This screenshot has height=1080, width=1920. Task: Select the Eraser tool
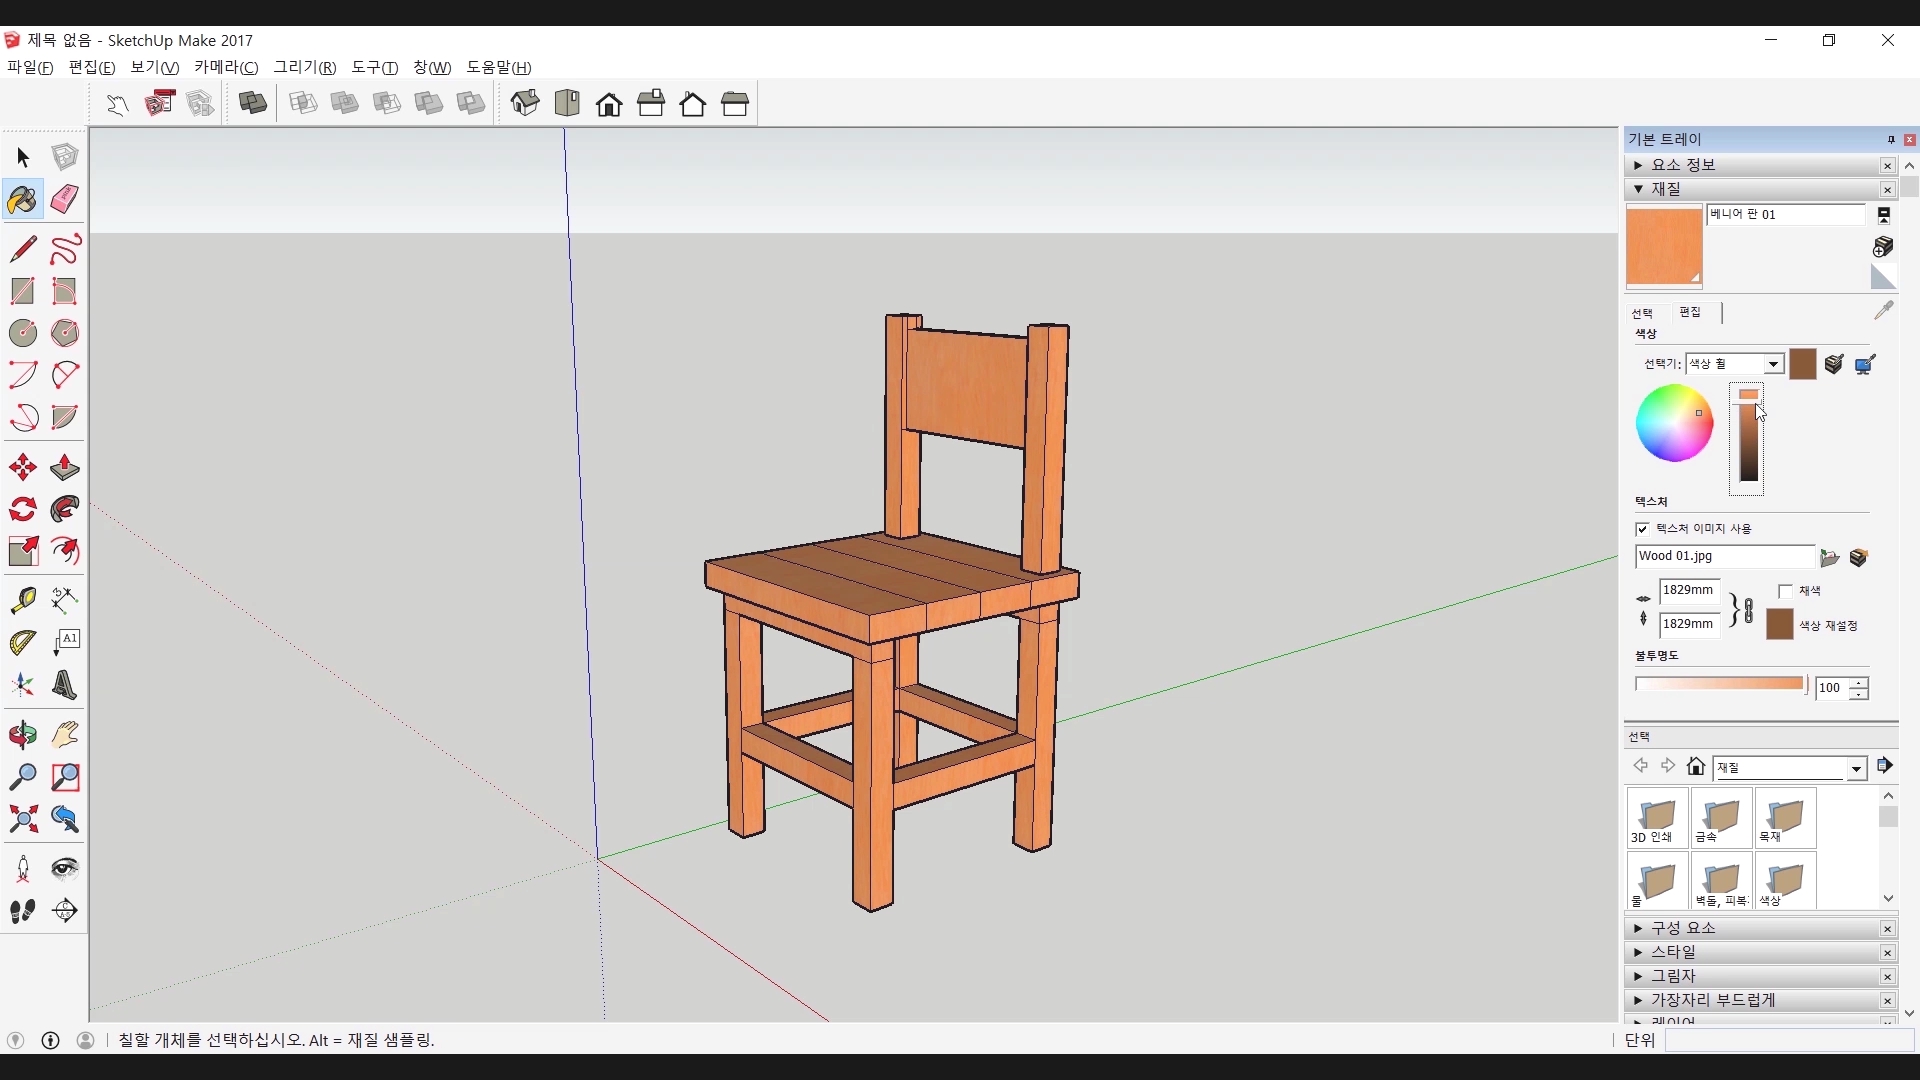pos(65,199)
